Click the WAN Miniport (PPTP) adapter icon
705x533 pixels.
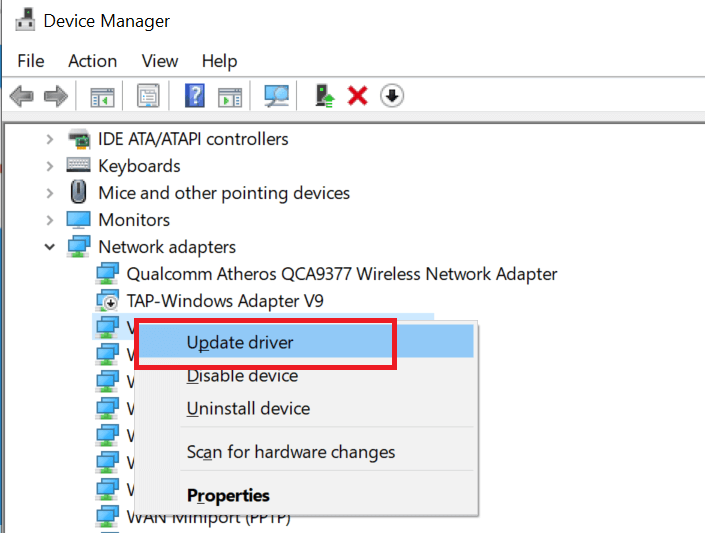pos(107,516)
